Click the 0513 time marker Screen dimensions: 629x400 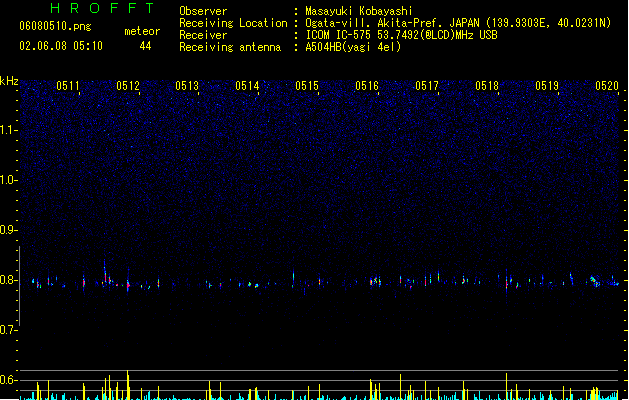[187, 86]
